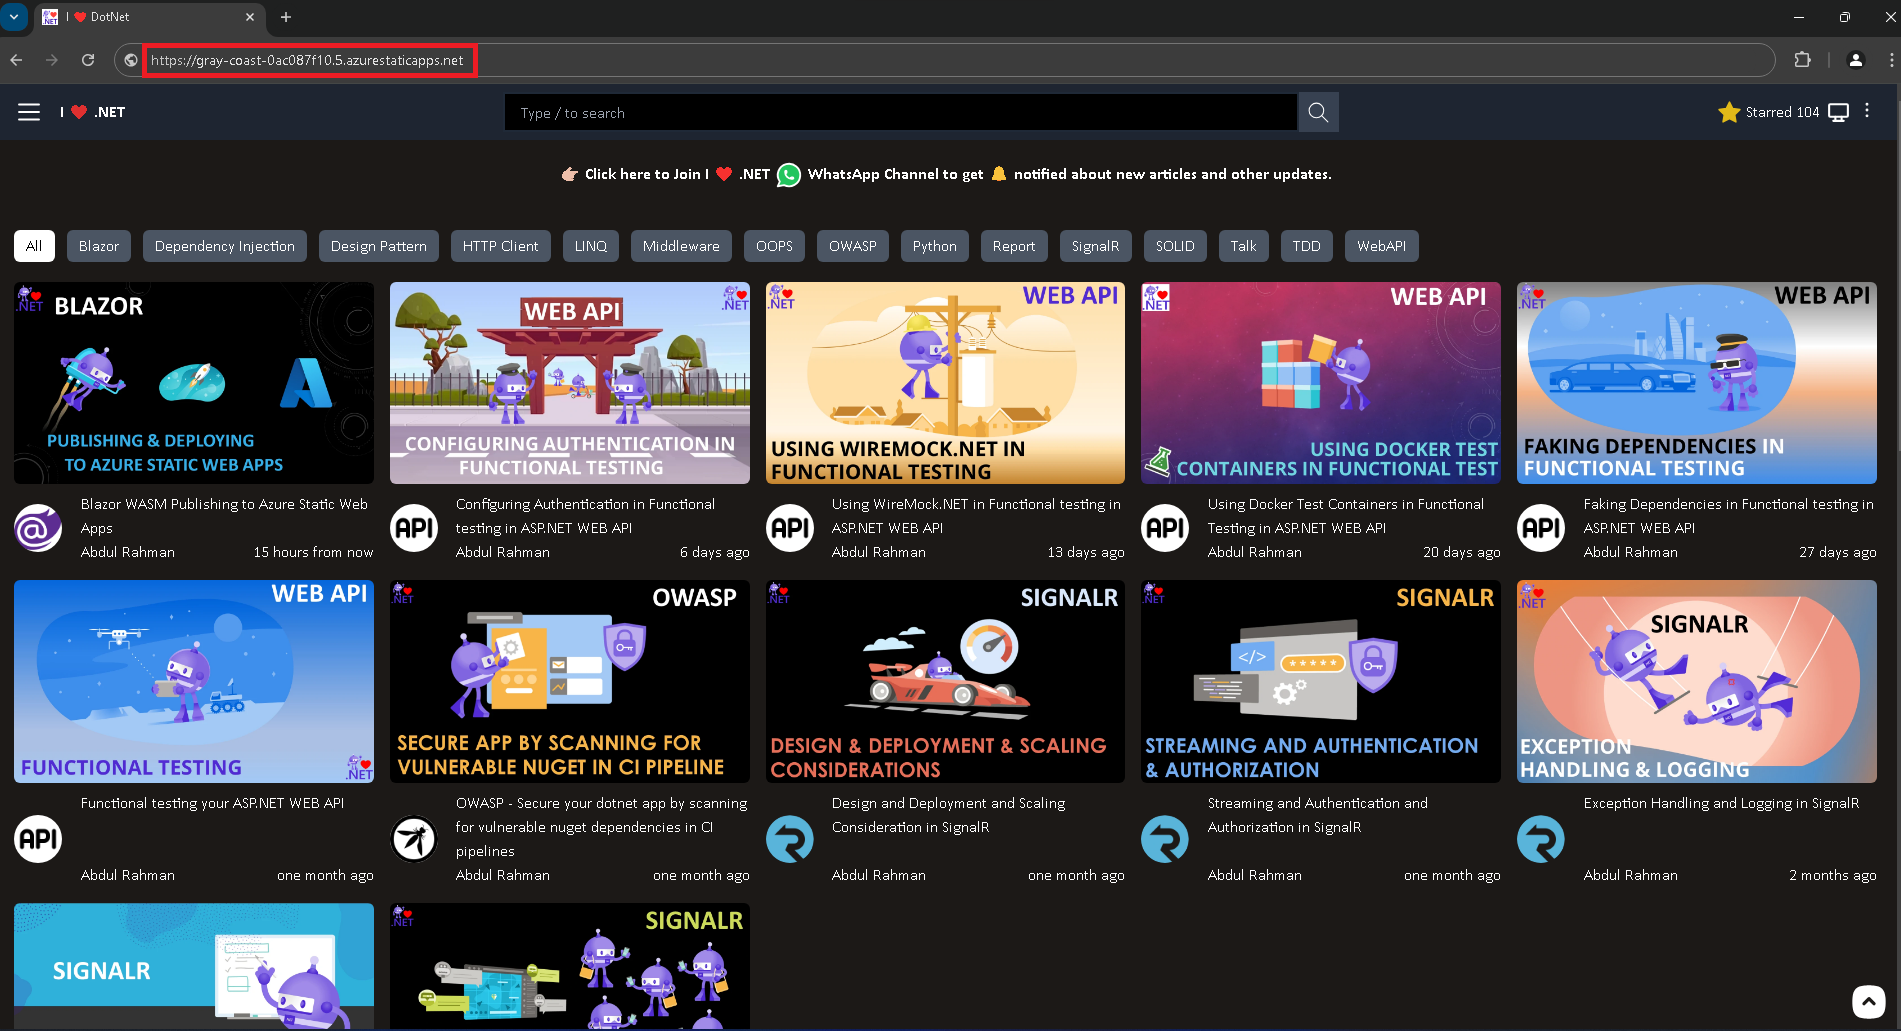Screen dimensions: 1901x1031
Task: Filter articles by Design Pattern
Action: tap(379, 246)
